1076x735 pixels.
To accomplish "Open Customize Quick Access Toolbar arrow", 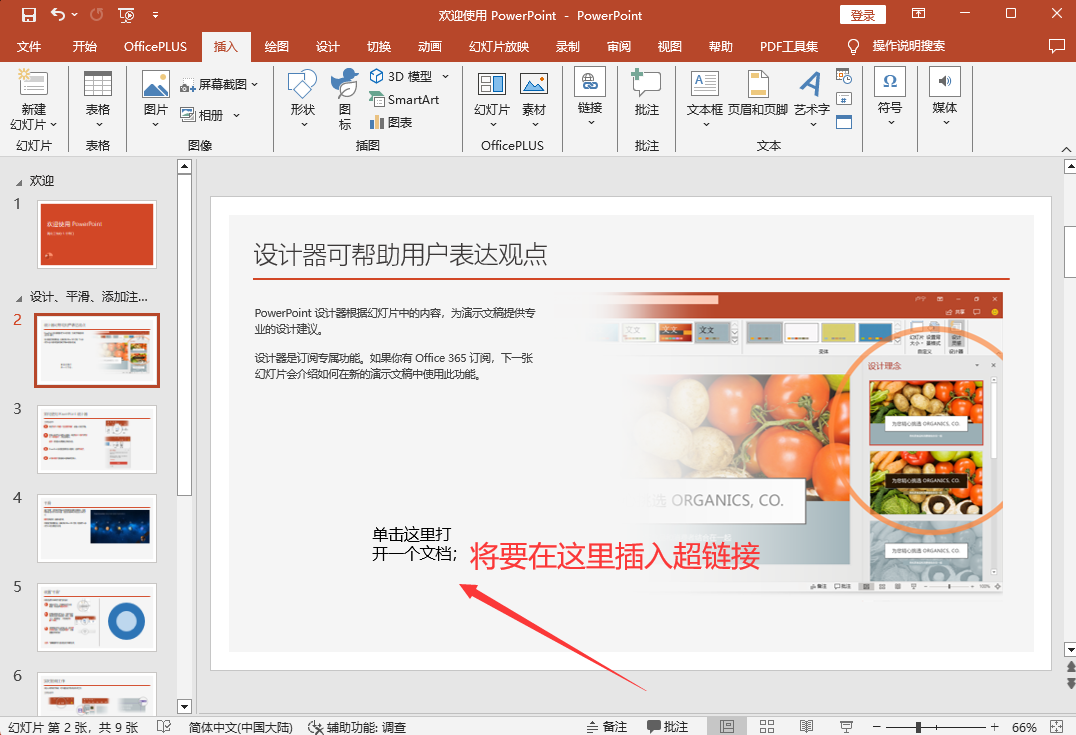I will [x=156, y=14].
